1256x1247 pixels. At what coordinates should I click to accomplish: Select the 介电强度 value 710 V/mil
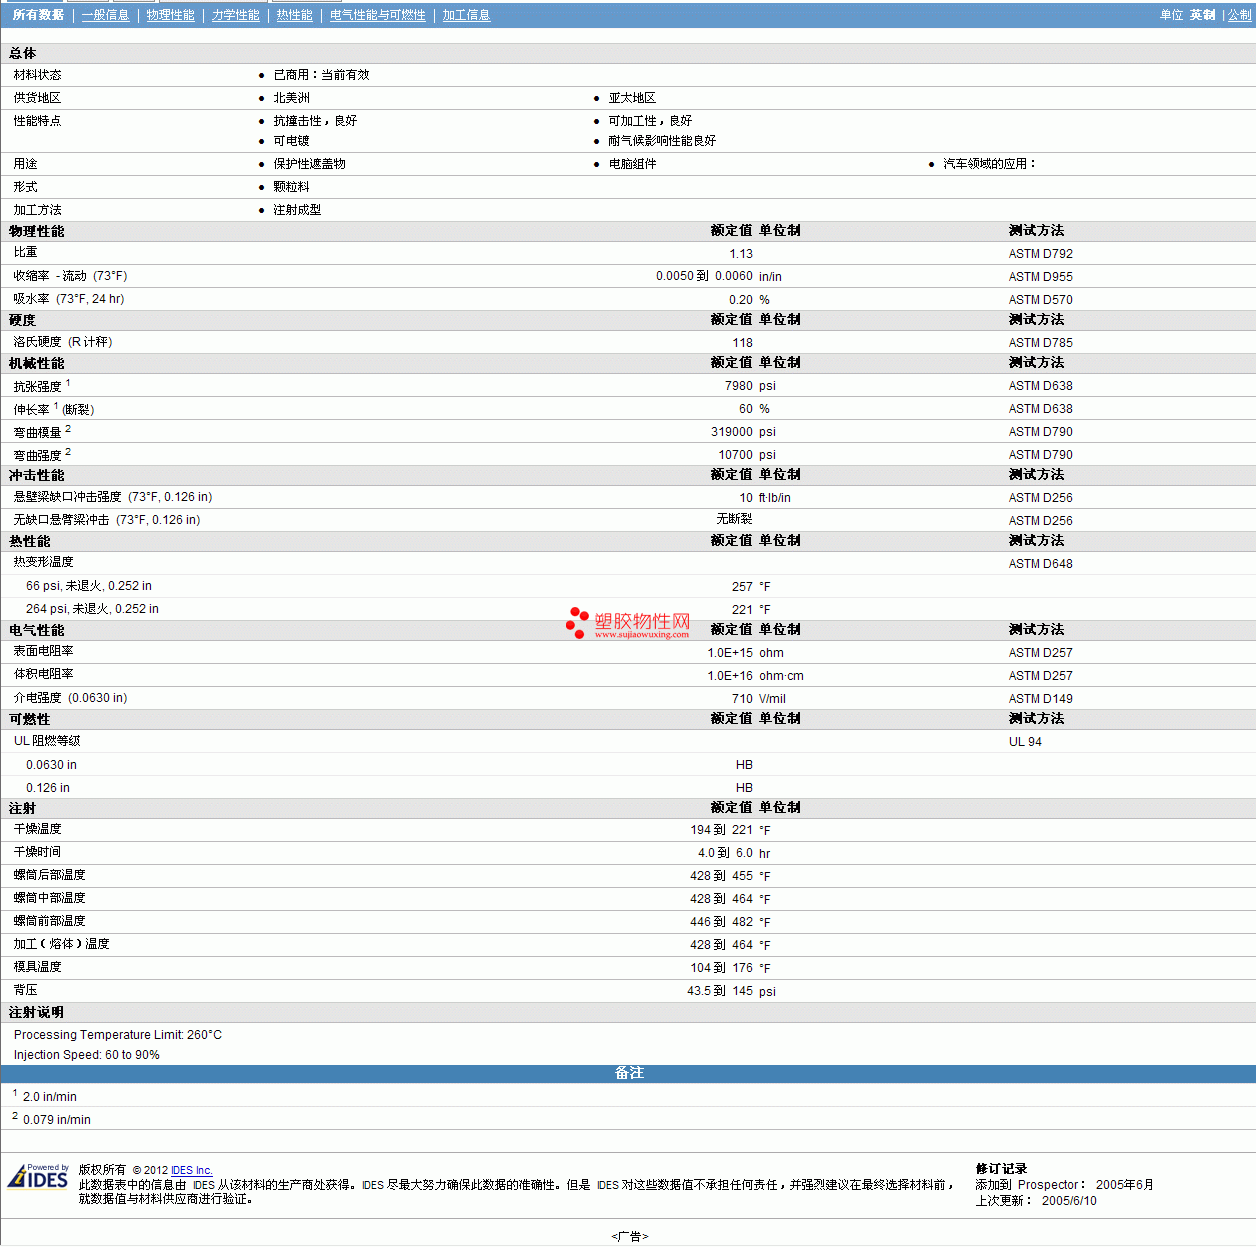coord(758,699)
